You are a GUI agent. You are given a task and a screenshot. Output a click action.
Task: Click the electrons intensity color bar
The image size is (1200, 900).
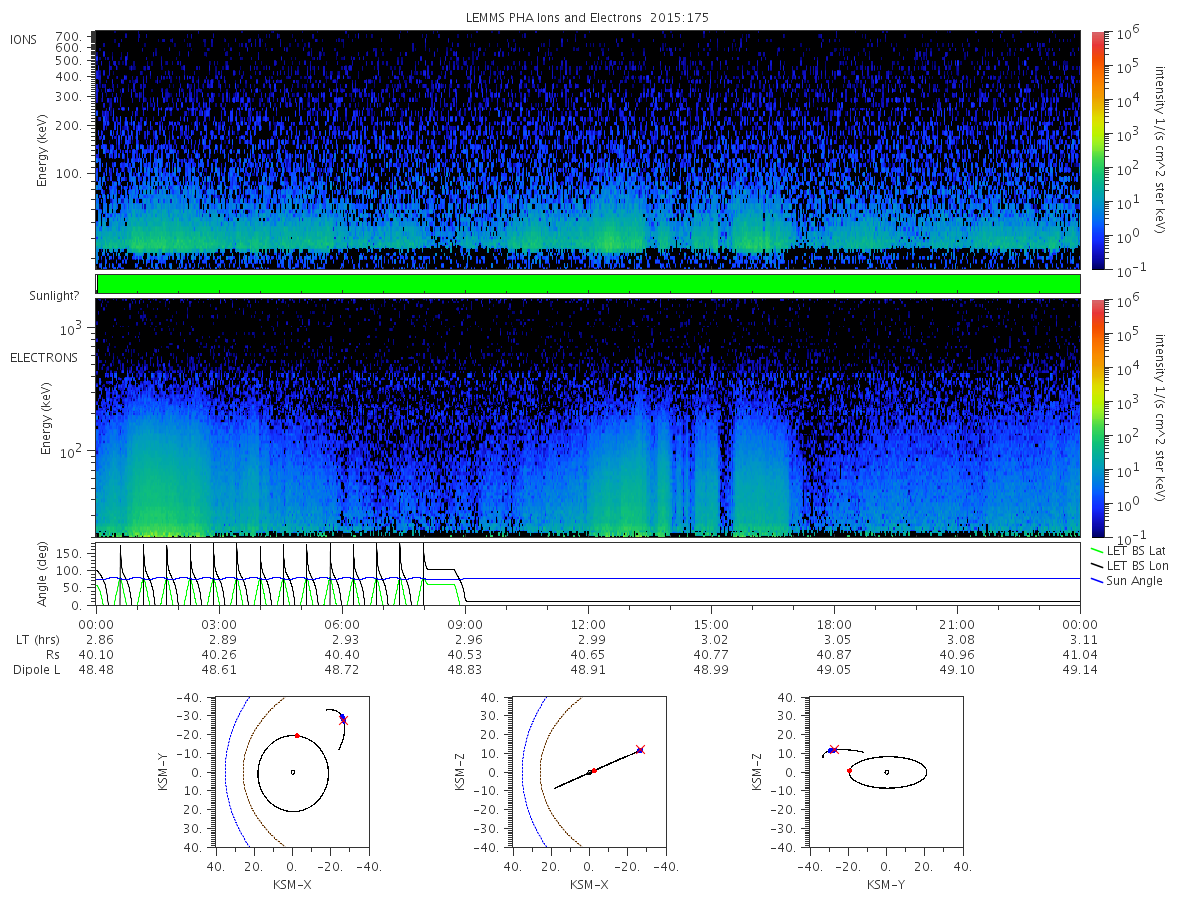tap(1097, 418)
